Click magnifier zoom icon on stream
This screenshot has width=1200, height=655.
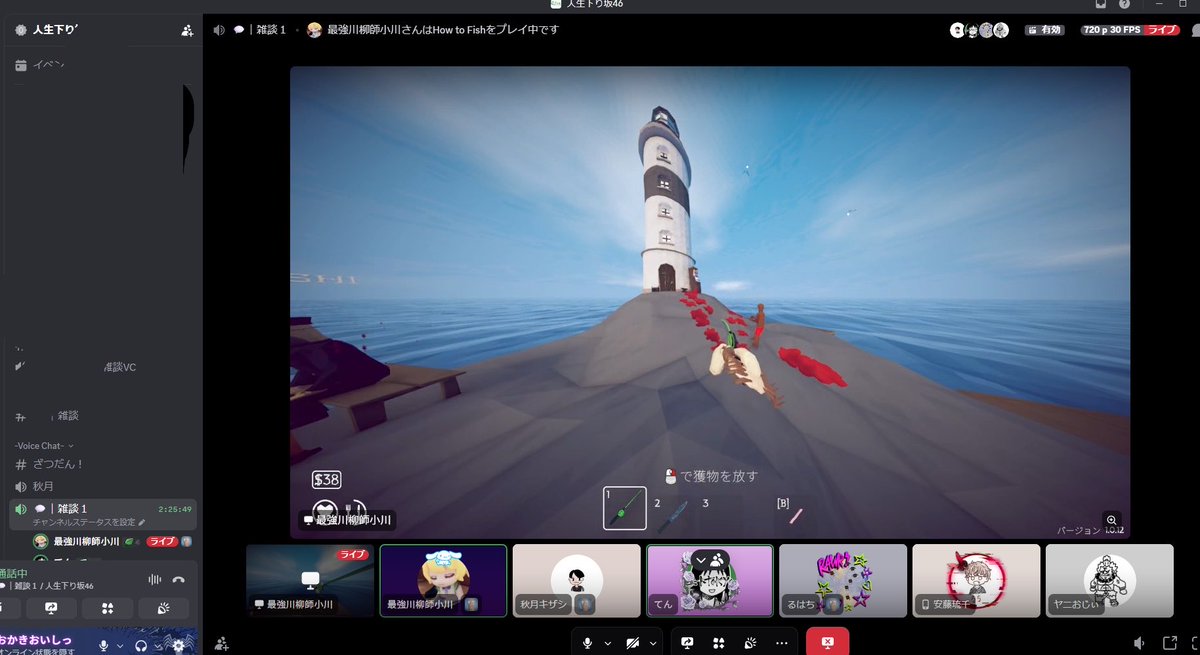coord(1111,520)
